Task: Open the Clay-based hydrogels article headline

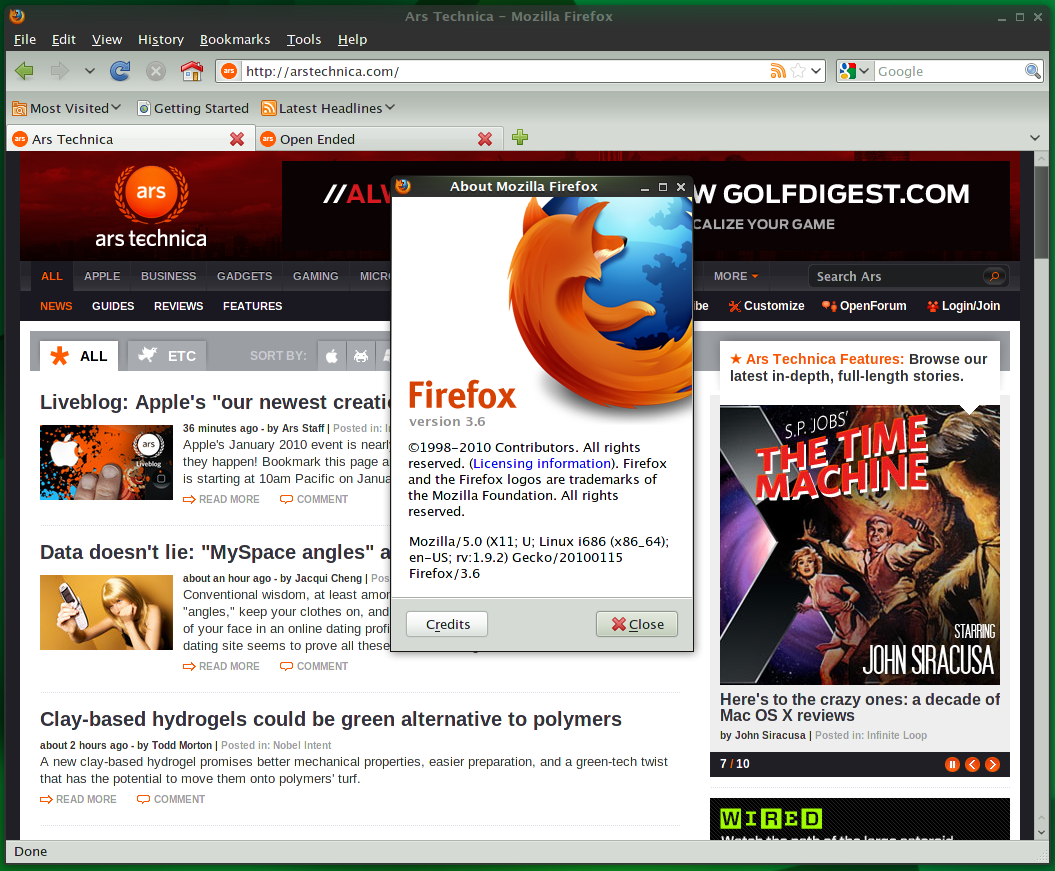Action: [x=330, y=719]
